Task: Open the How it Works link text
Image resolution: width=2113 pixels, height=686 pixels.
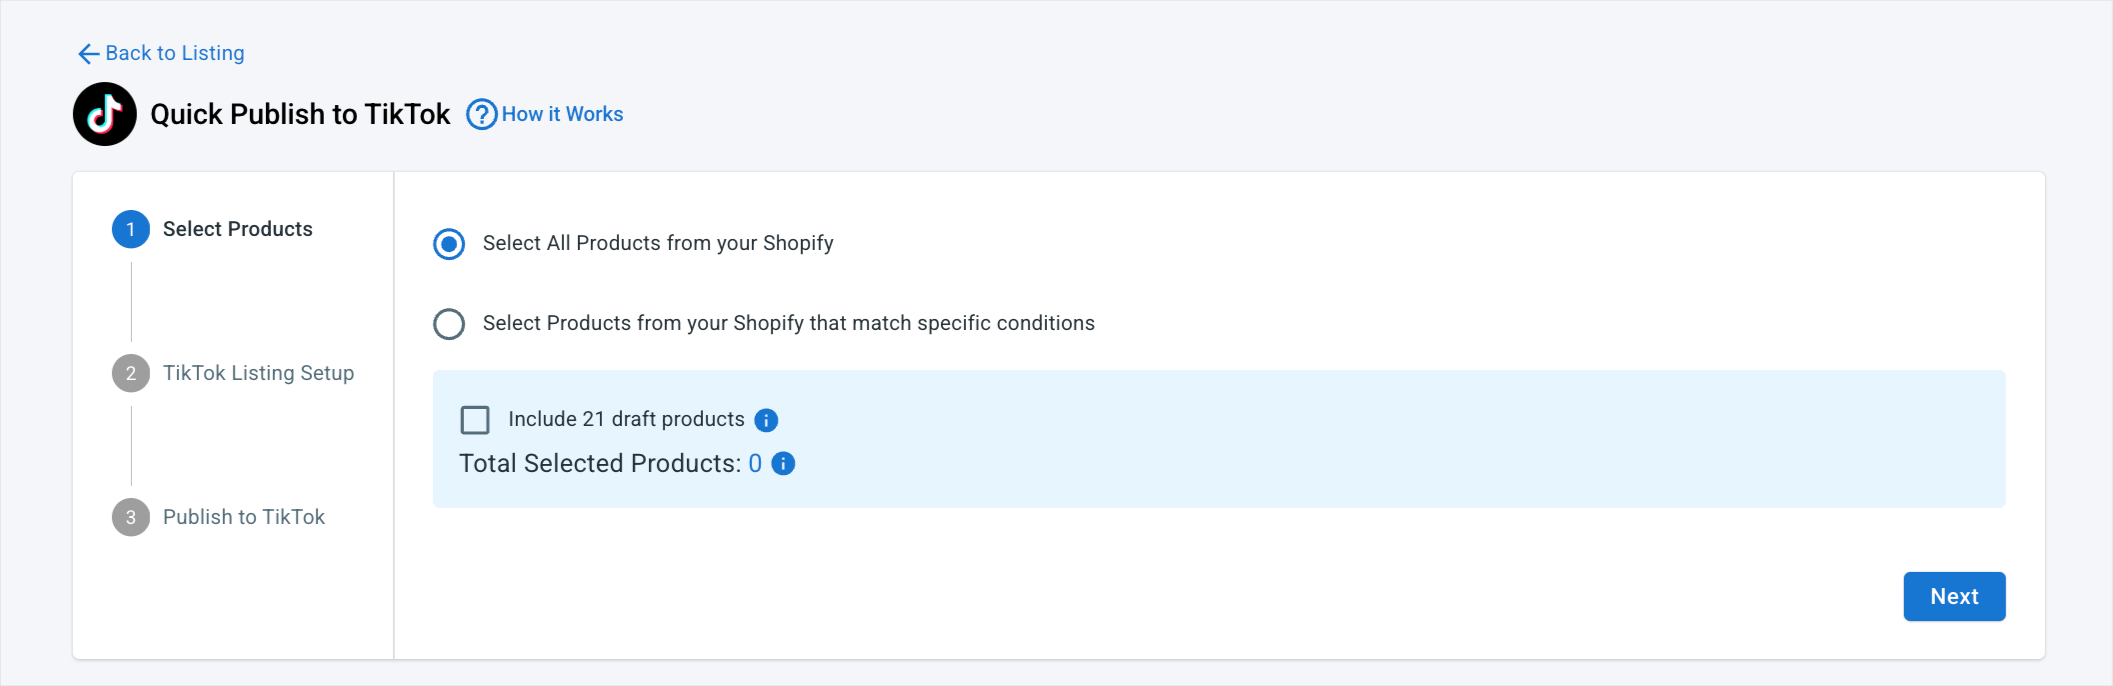Action: pyautogui.click(x=562, y=114)
